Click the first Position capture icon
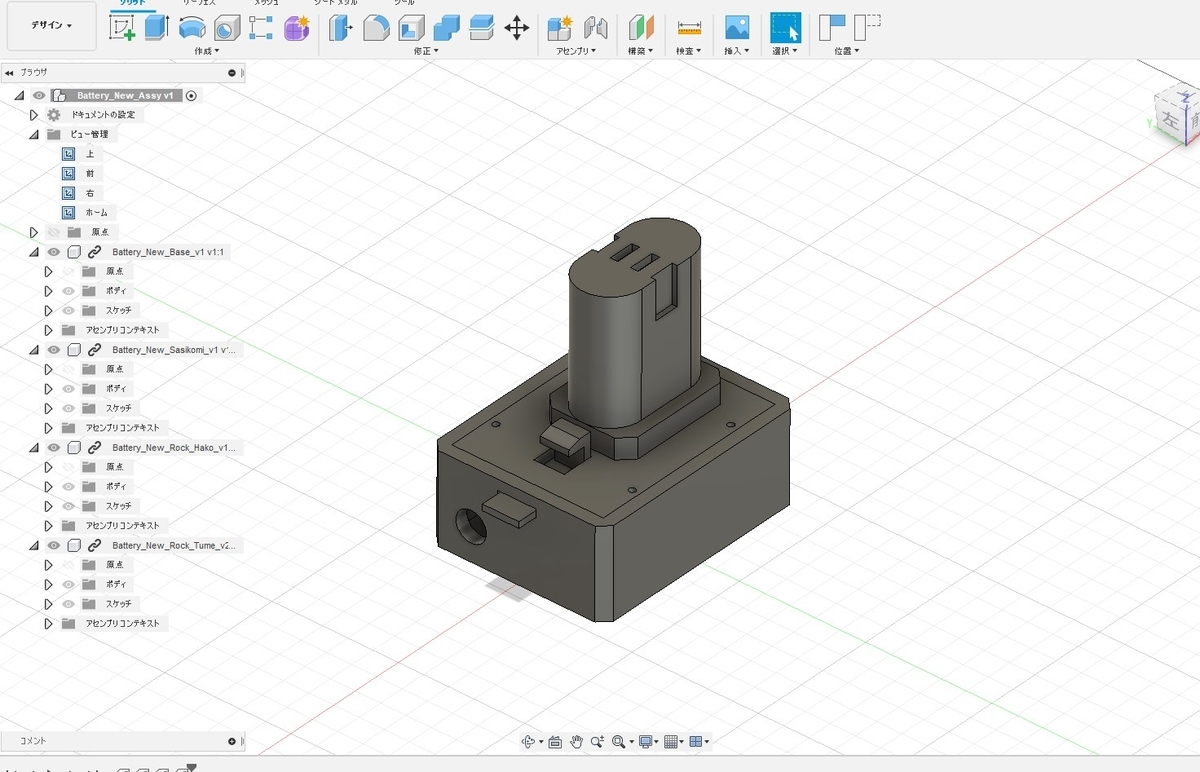Screen dimensions: 1200x772 pos(831,27)
